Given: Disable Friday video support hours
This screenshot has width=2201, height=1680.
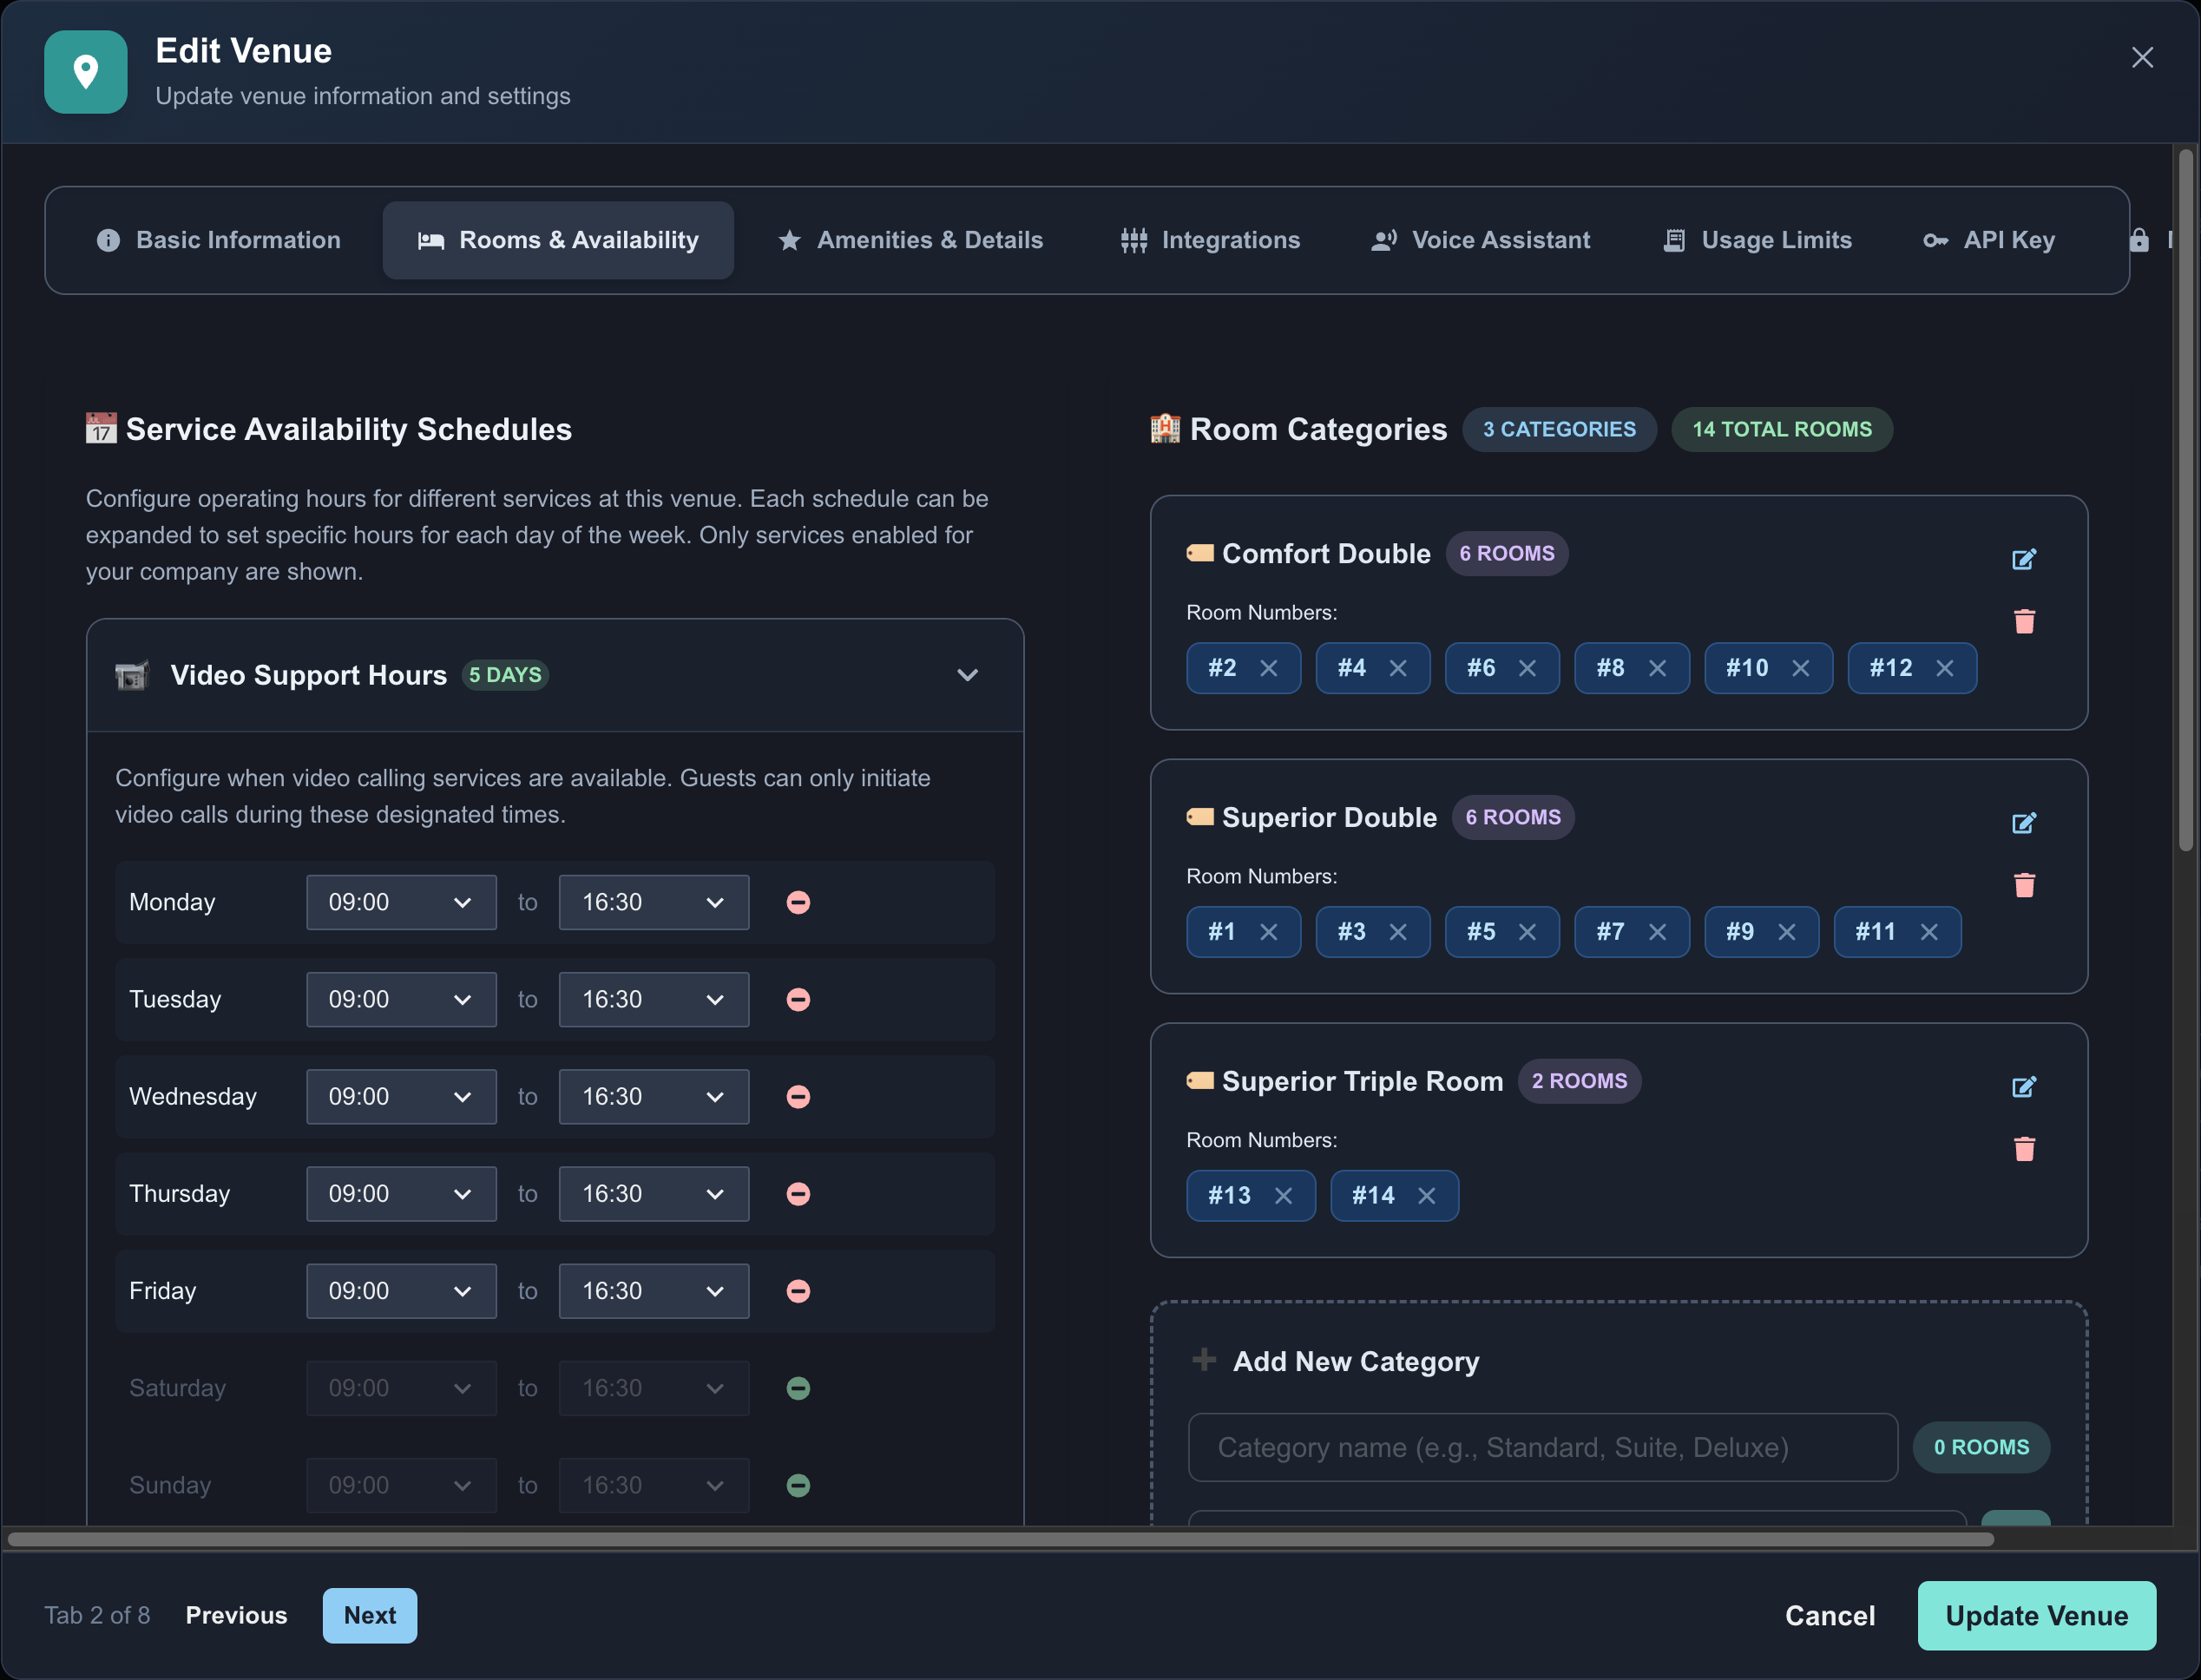Looking at the screenshot, I should 798,1291.
